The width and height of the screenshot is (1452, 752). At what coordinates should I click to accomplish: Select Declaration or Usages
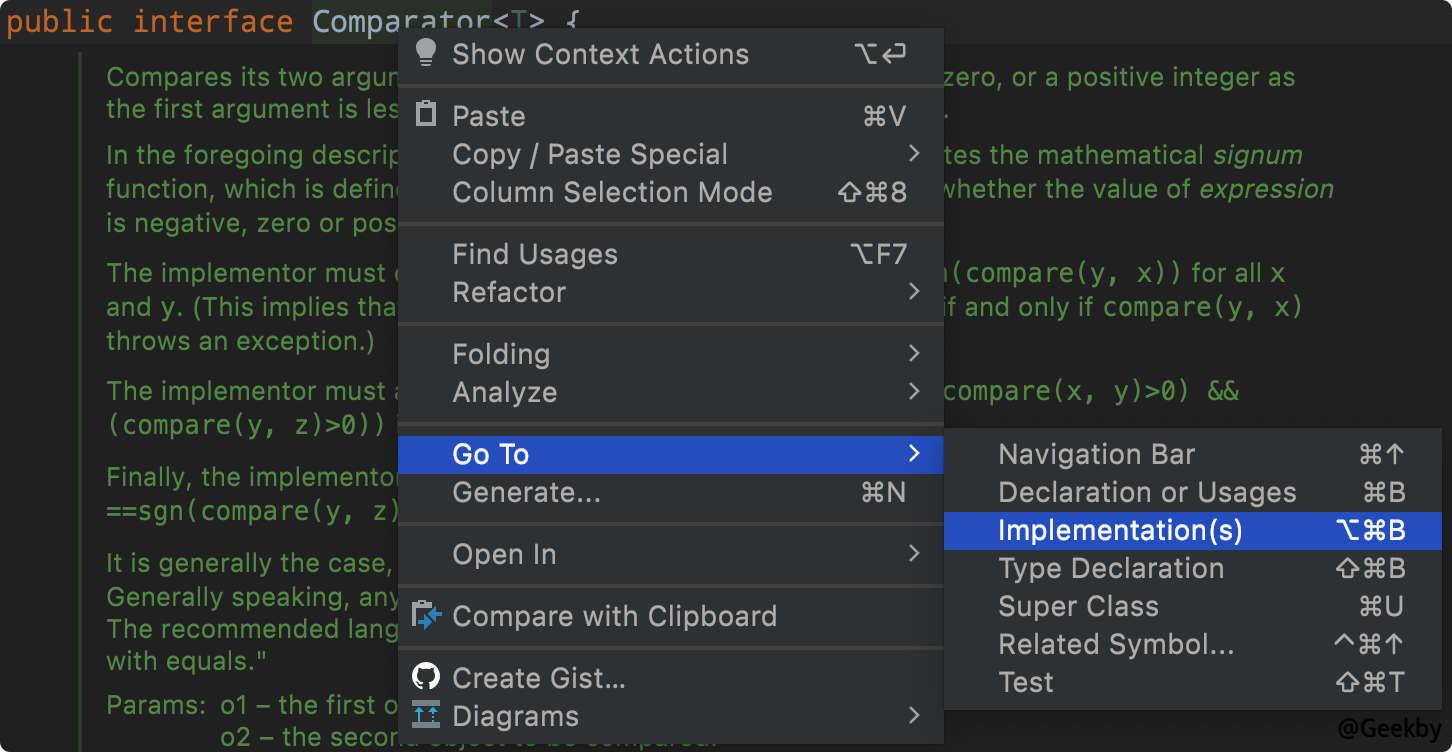coord(1147,492)
